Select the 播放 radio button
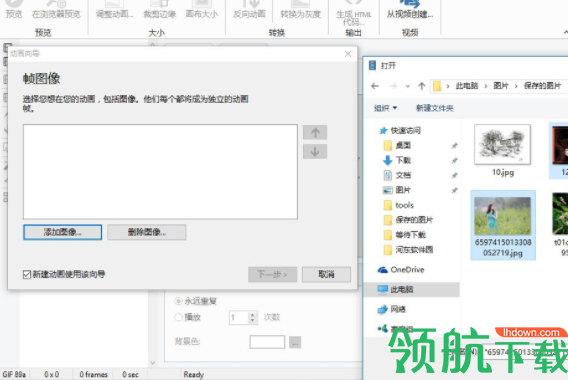This screenshot has width=568, height=380. coord(178,317)
